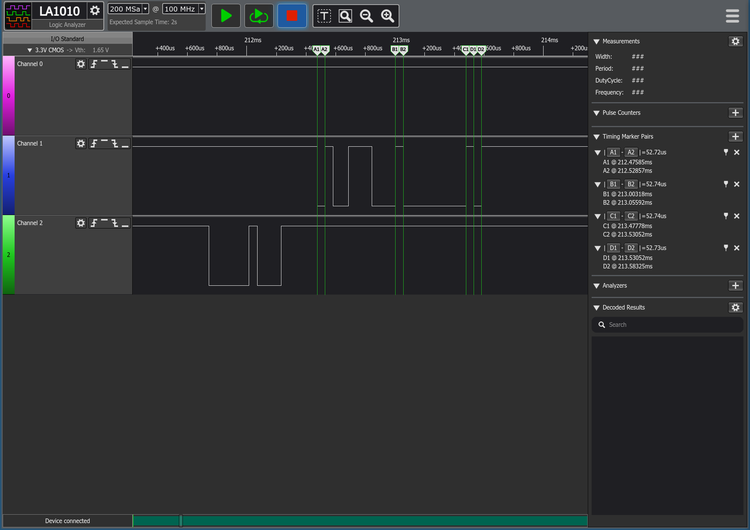The image size is (750, 530).
Task: Select the timing marker T tool
Action: 324,16
